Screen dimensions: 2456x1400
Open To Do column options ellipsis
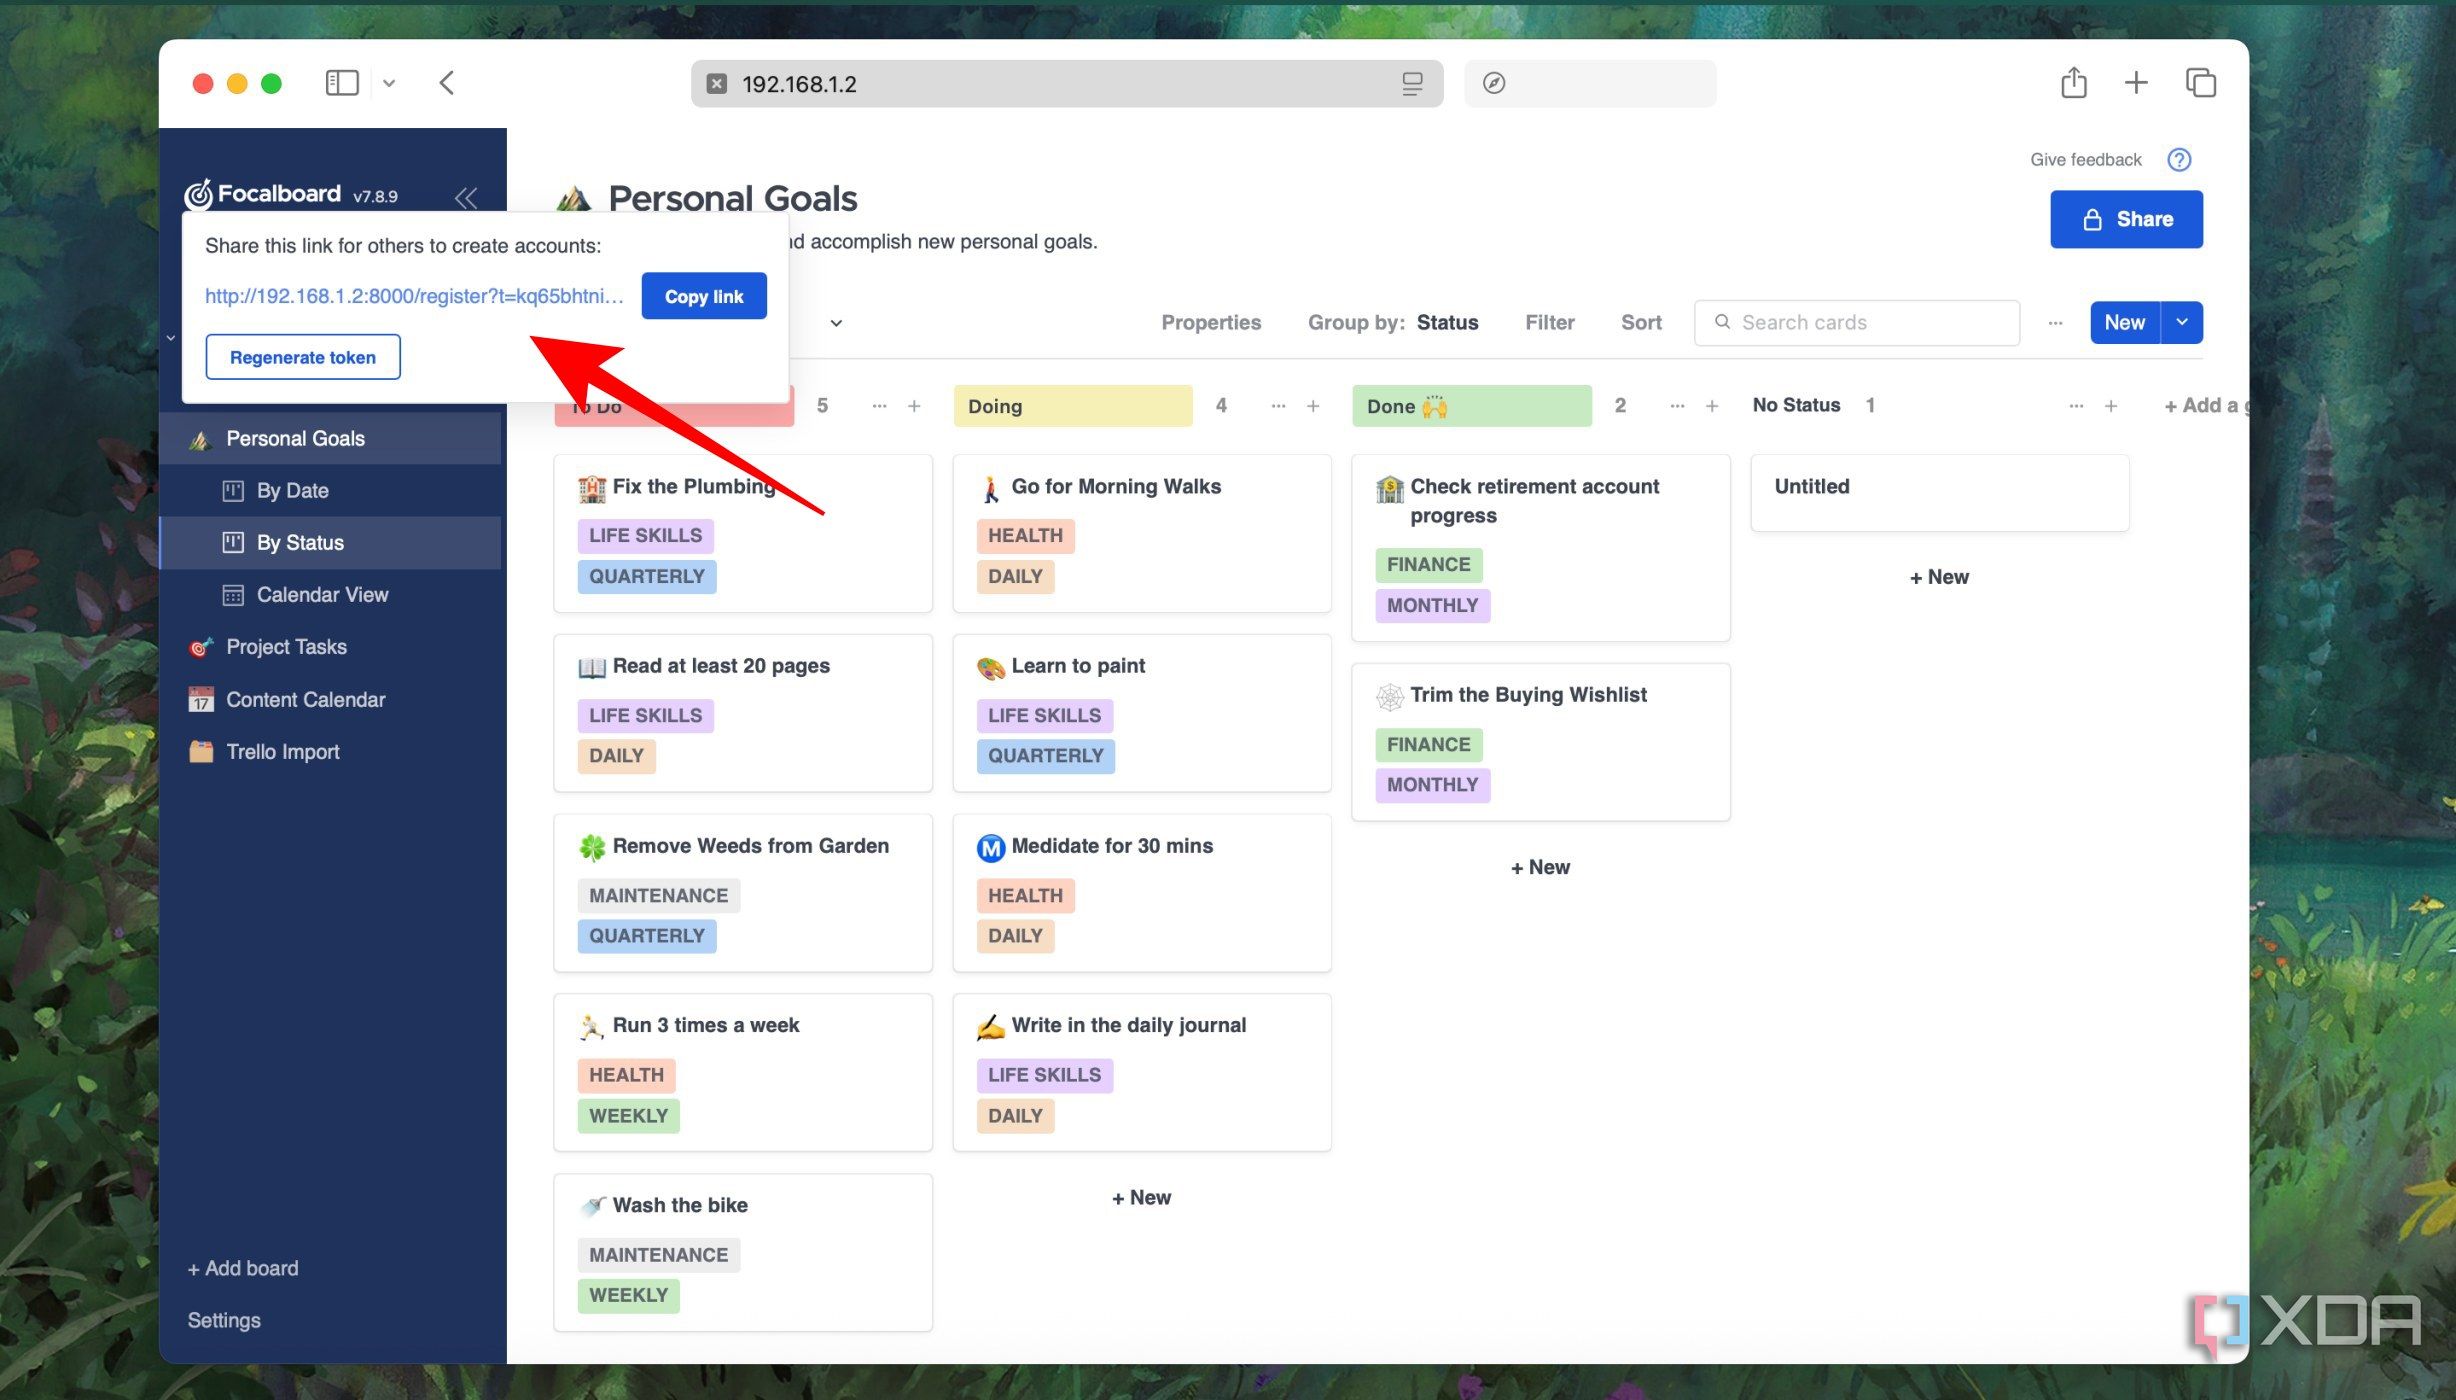coord(879,406)
